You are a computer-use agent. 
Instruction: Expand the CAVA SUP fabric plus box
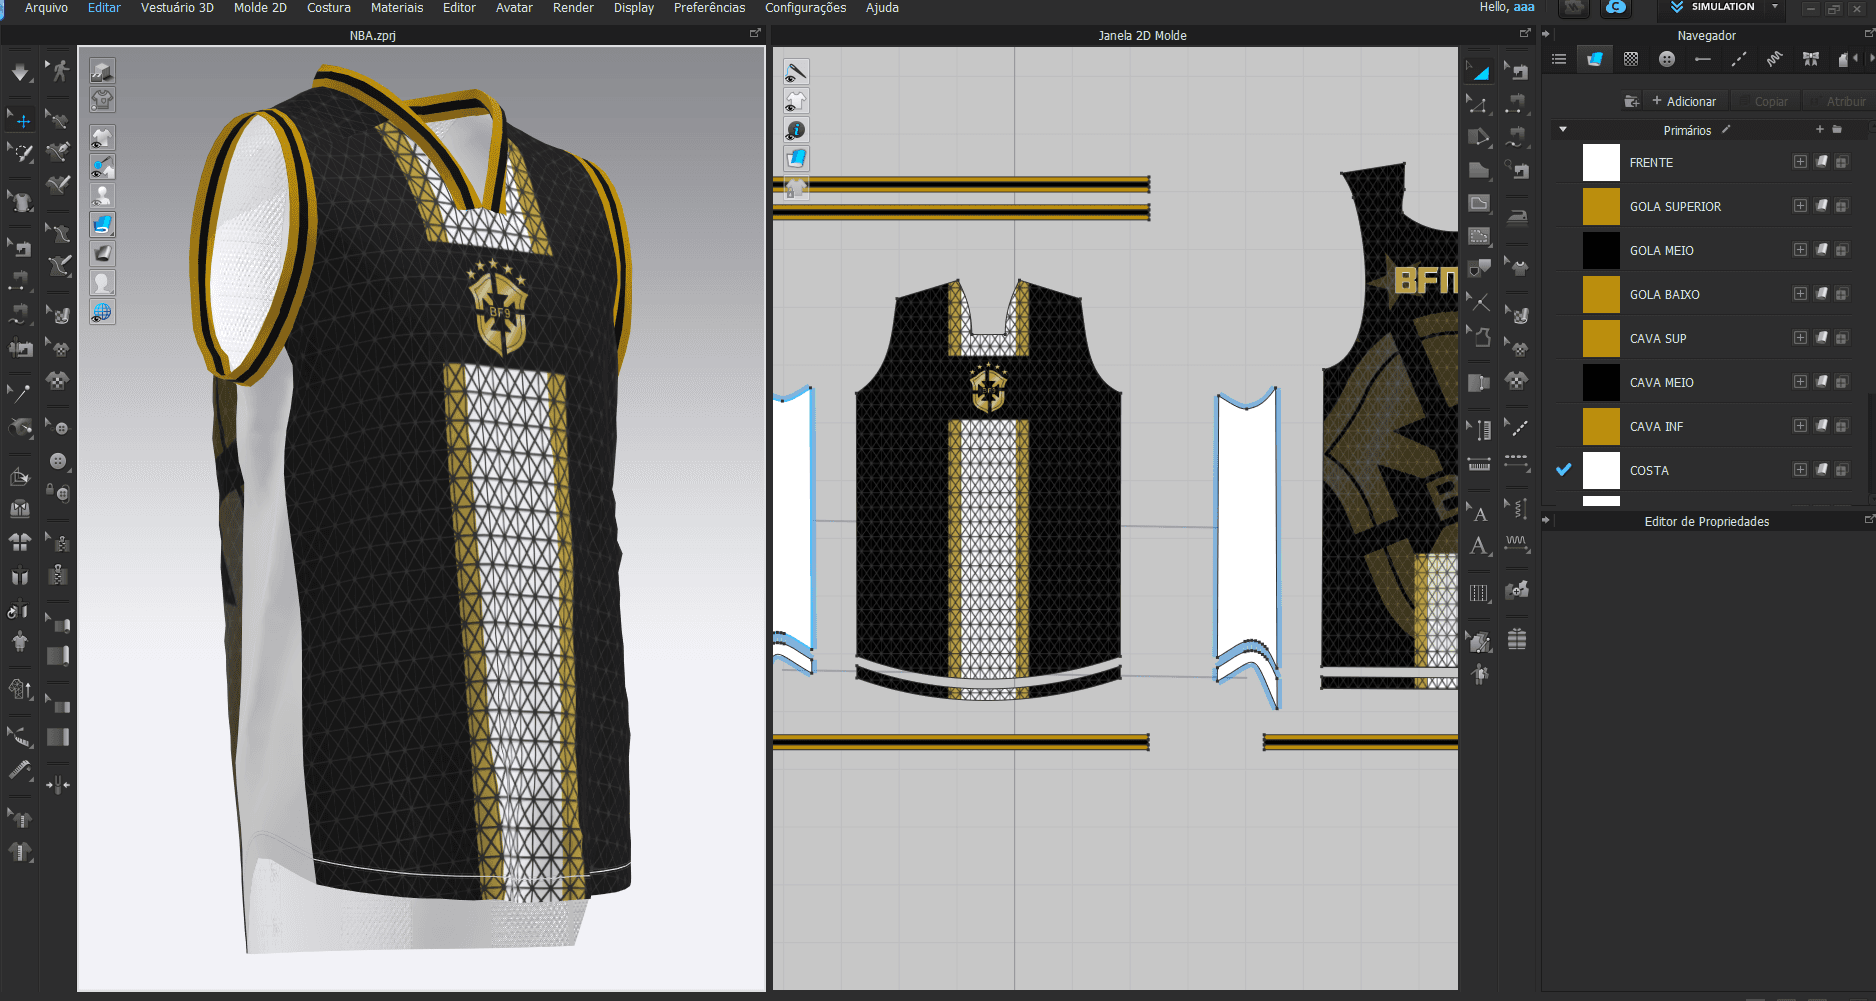pos(1800,338)
